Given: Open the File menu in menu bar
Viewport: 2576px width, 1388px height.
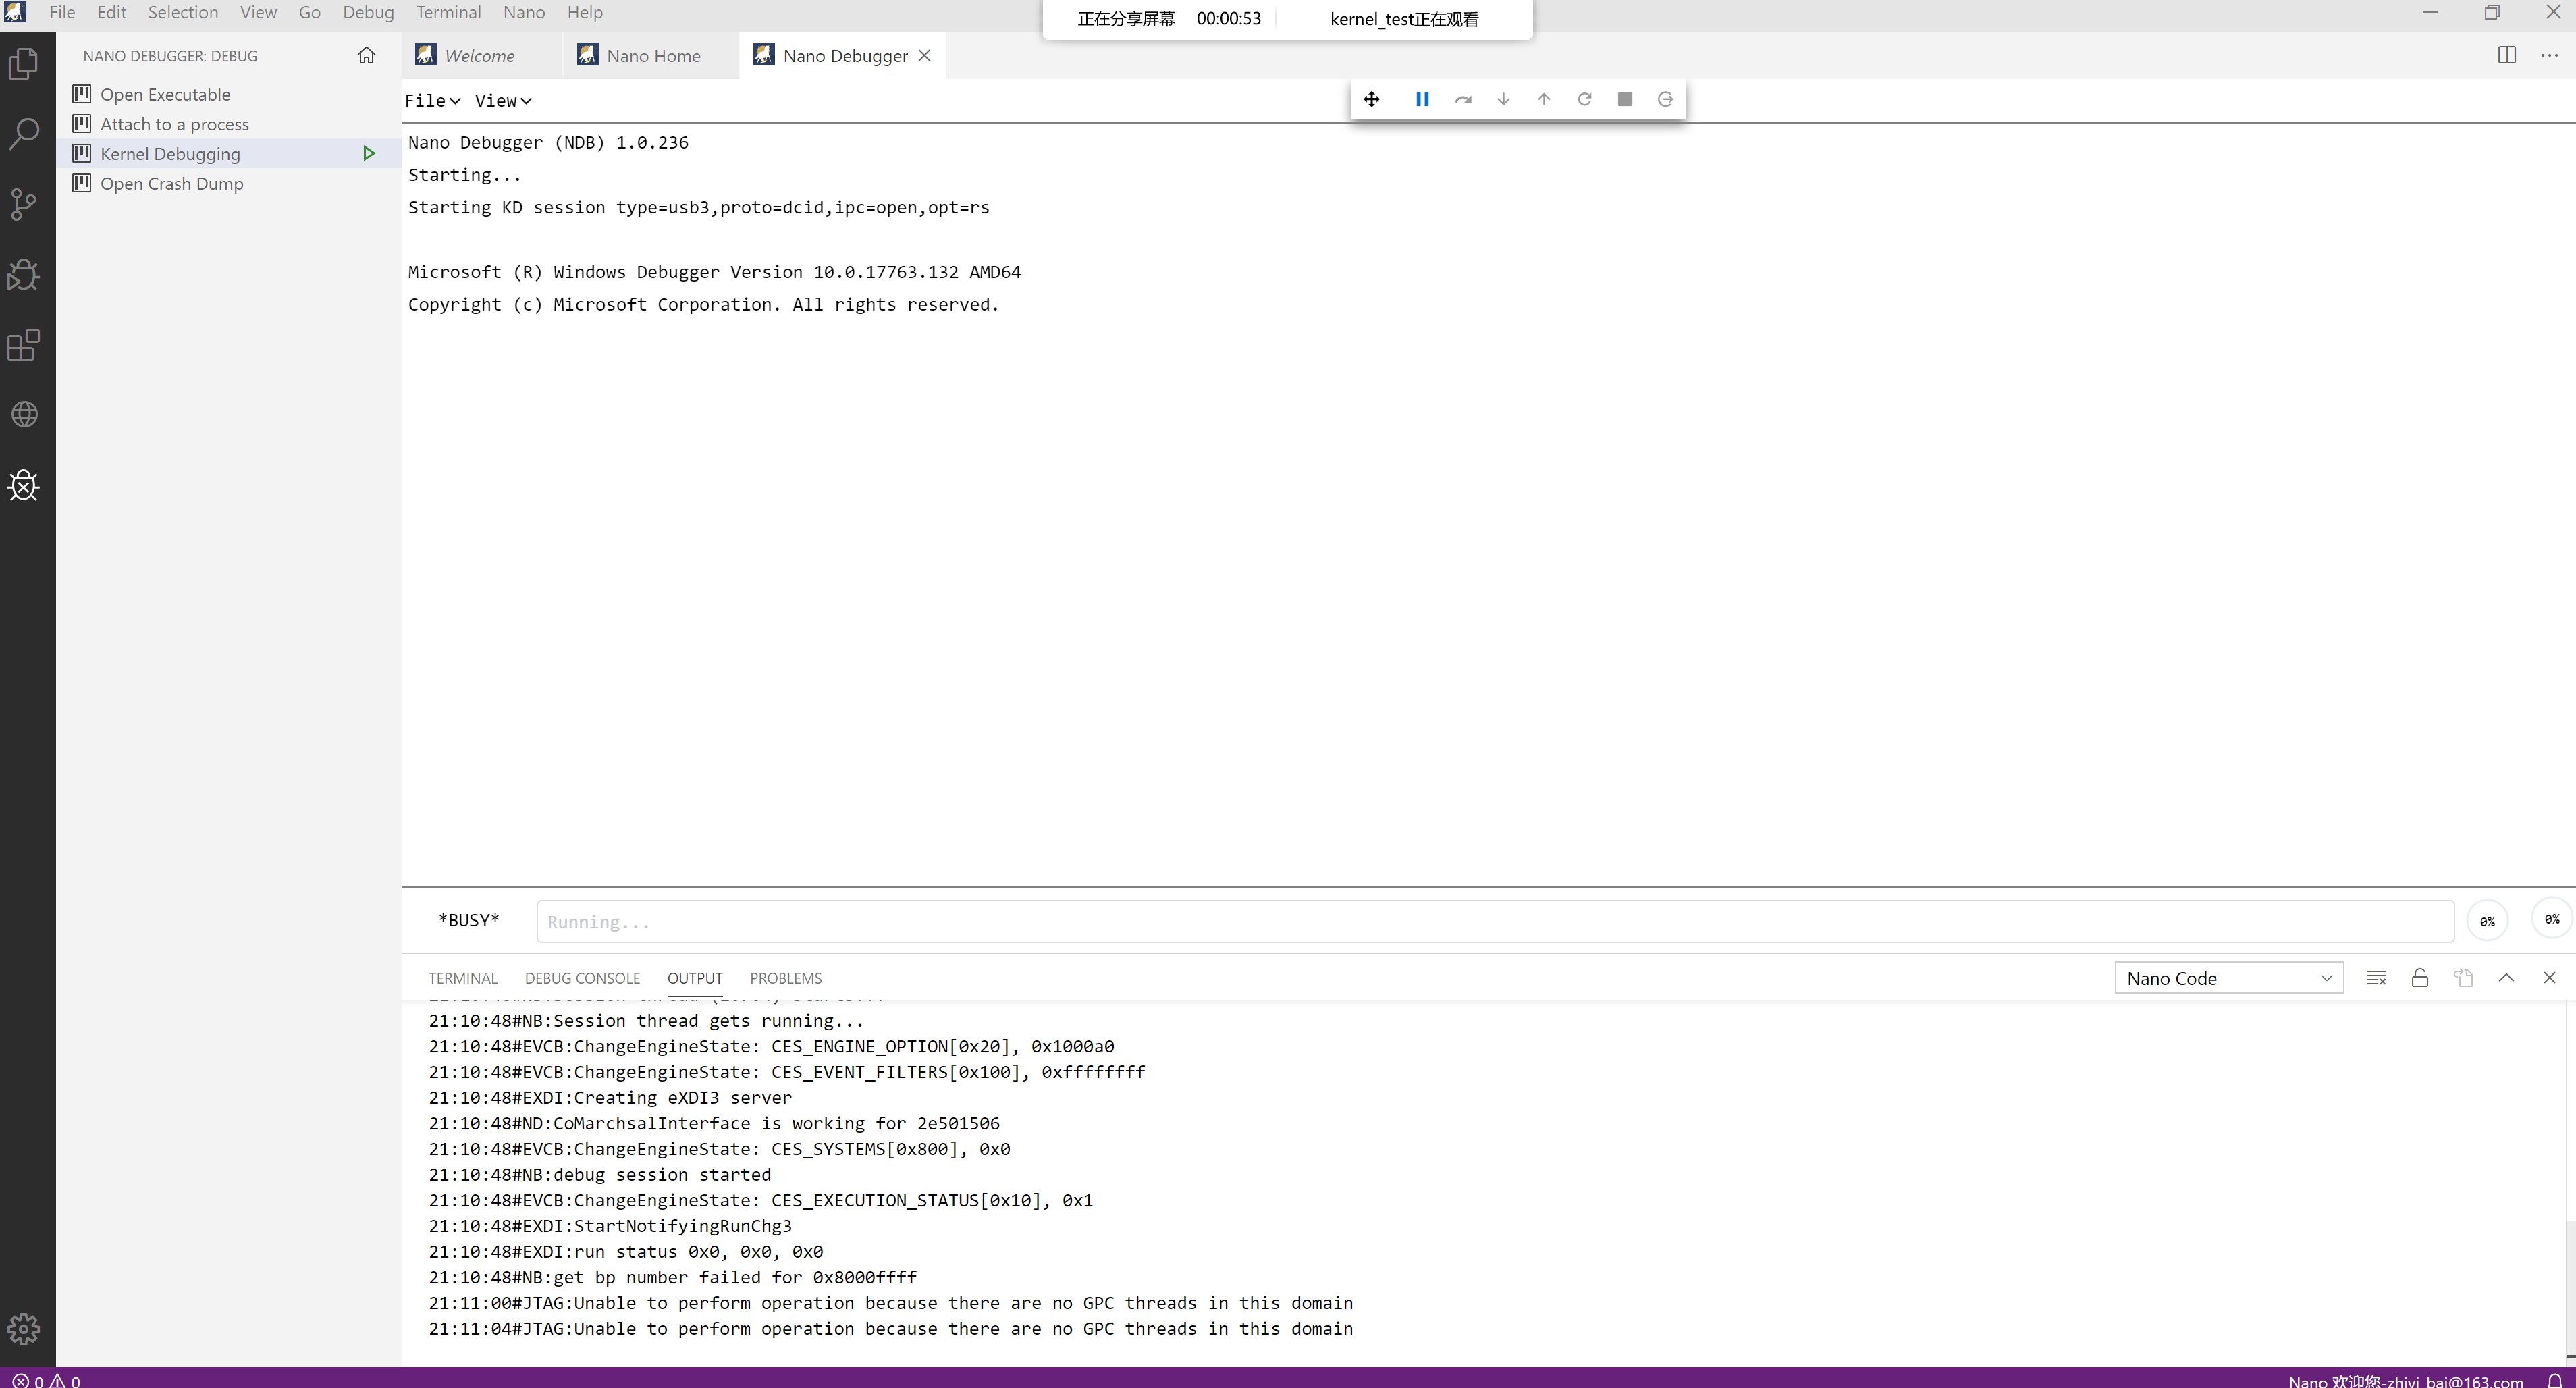Looking at the screenshot, I should pyautogui.click(x=62, y=12).
